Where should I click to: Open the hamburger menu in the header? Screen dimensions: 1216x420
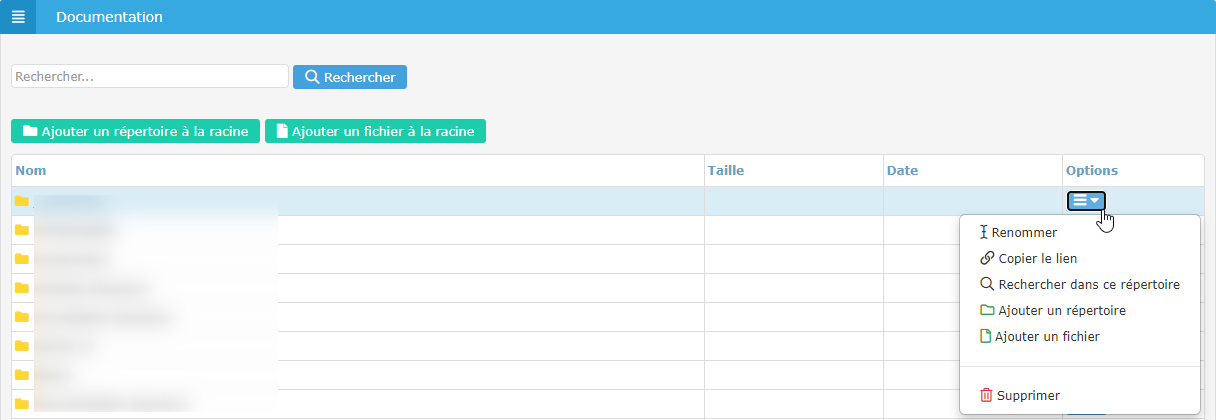point(18,17)
